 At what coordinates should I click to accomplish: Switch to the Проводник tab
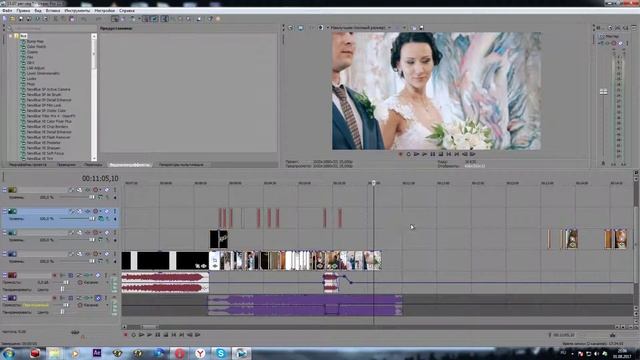point(66,165)
